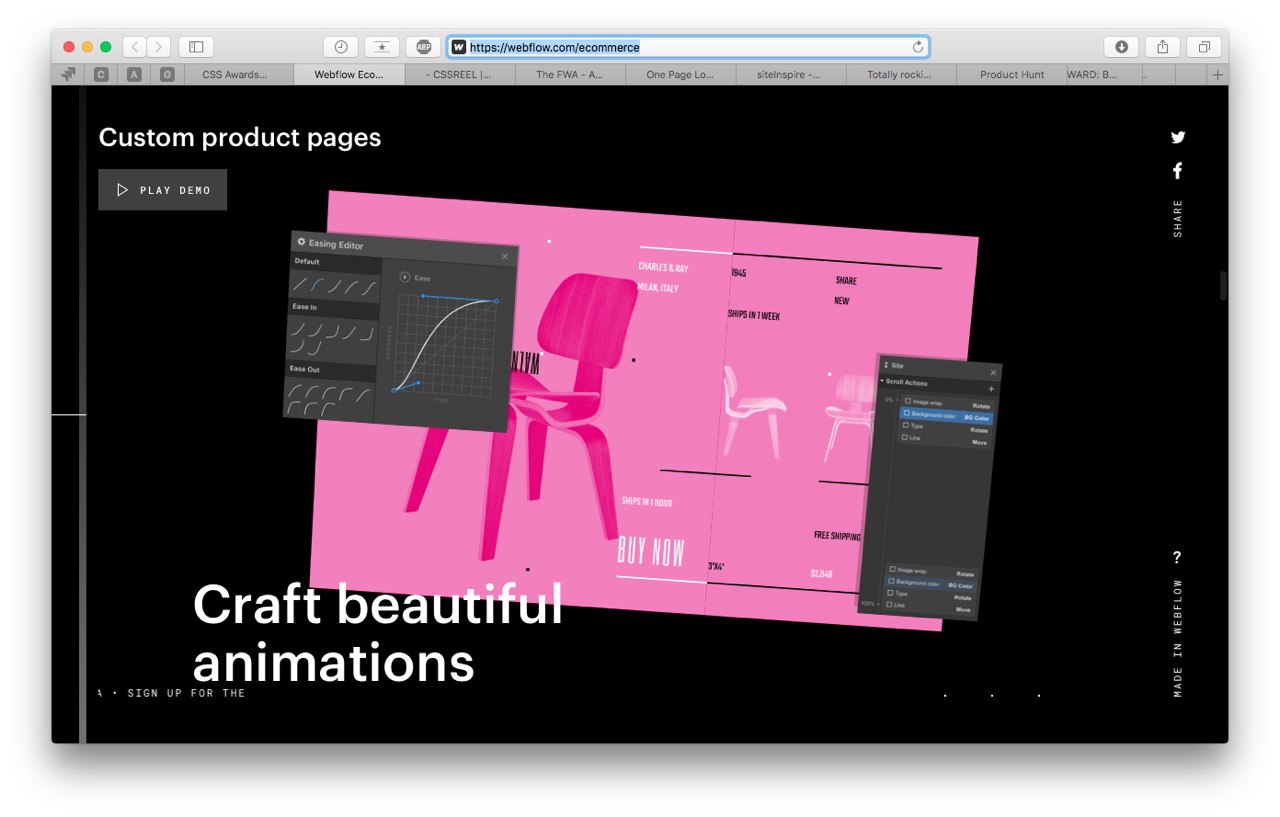Go back using Safari's back arrow
The image size is (1280, 817).
pyautogui.click(x=135, y=47)
